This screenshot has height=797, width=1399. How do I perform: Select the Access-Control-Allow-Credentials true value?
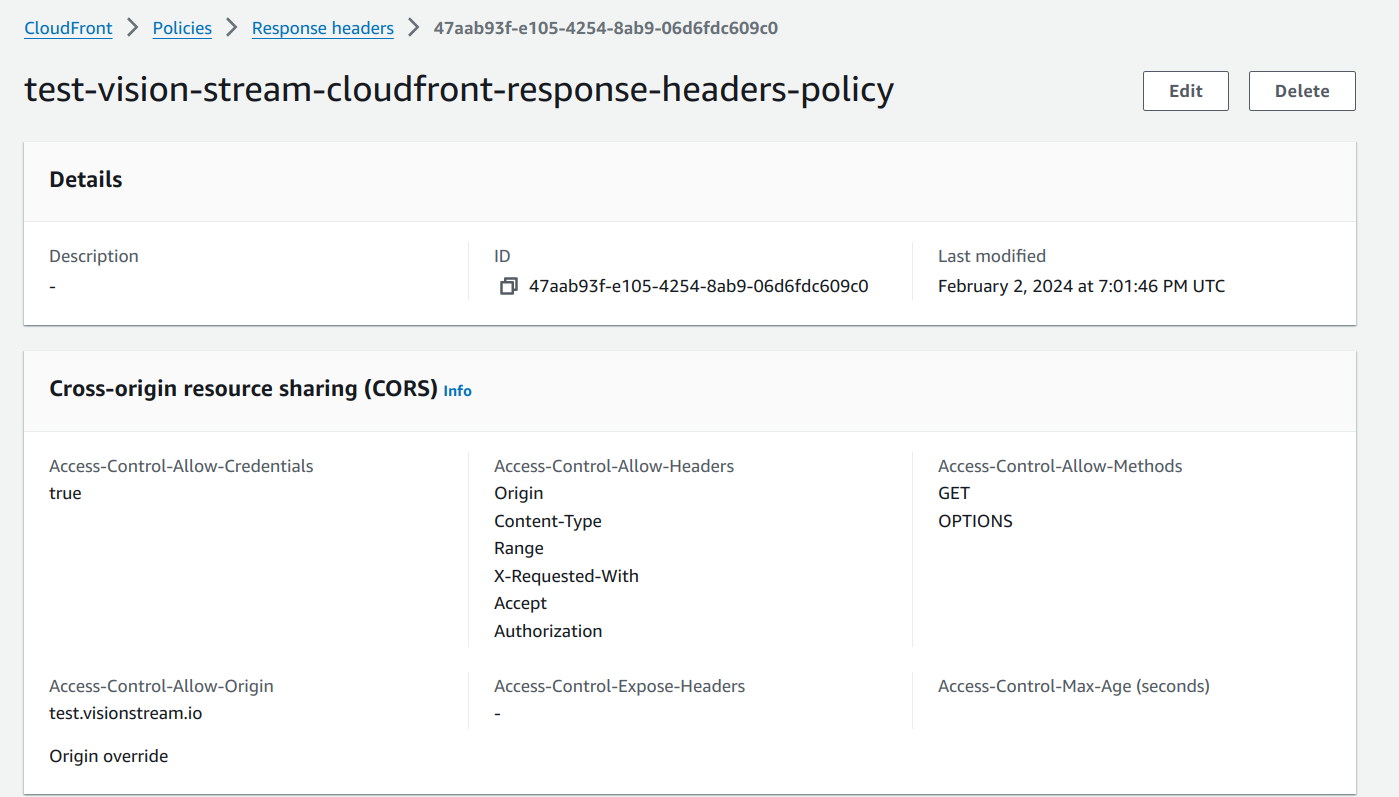pos(64,492)
